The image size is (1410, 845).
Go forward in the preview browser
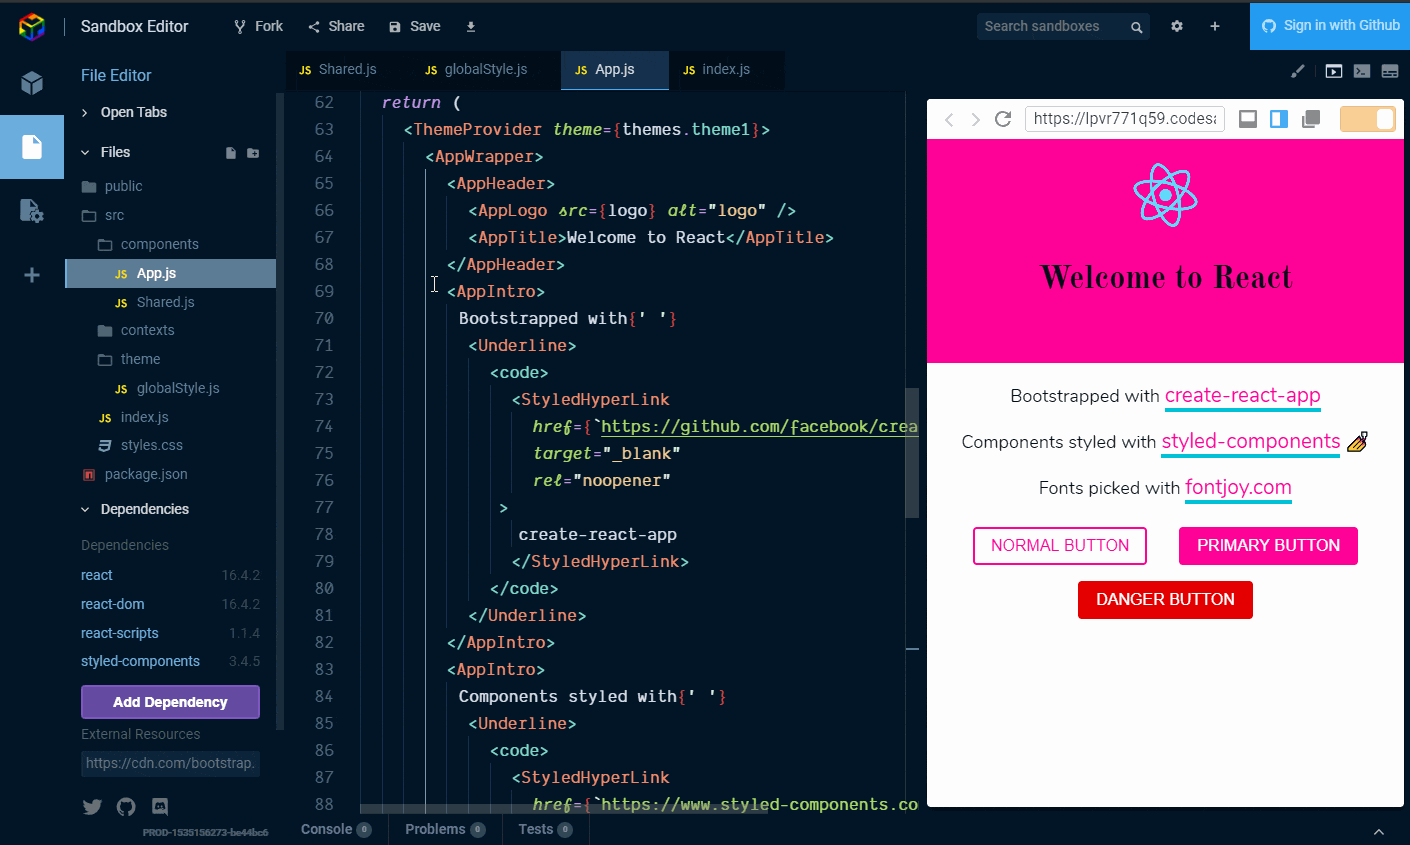pos(976,120)
